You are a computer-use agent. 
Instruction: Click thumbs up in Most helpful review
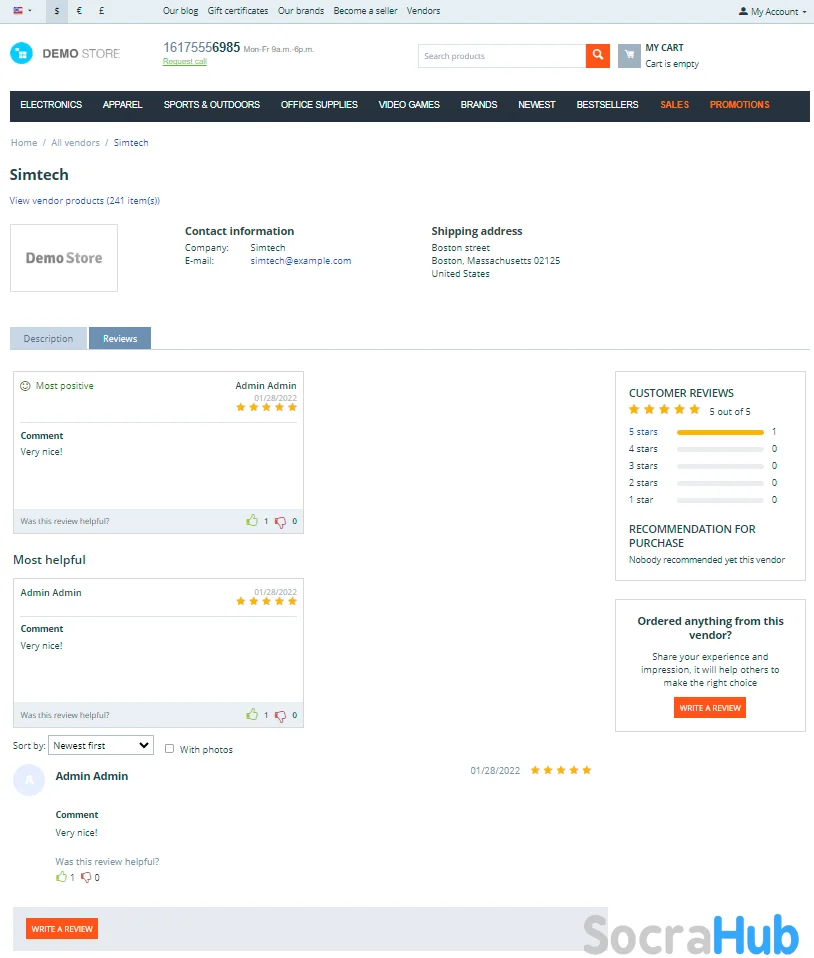coord(252,714)
